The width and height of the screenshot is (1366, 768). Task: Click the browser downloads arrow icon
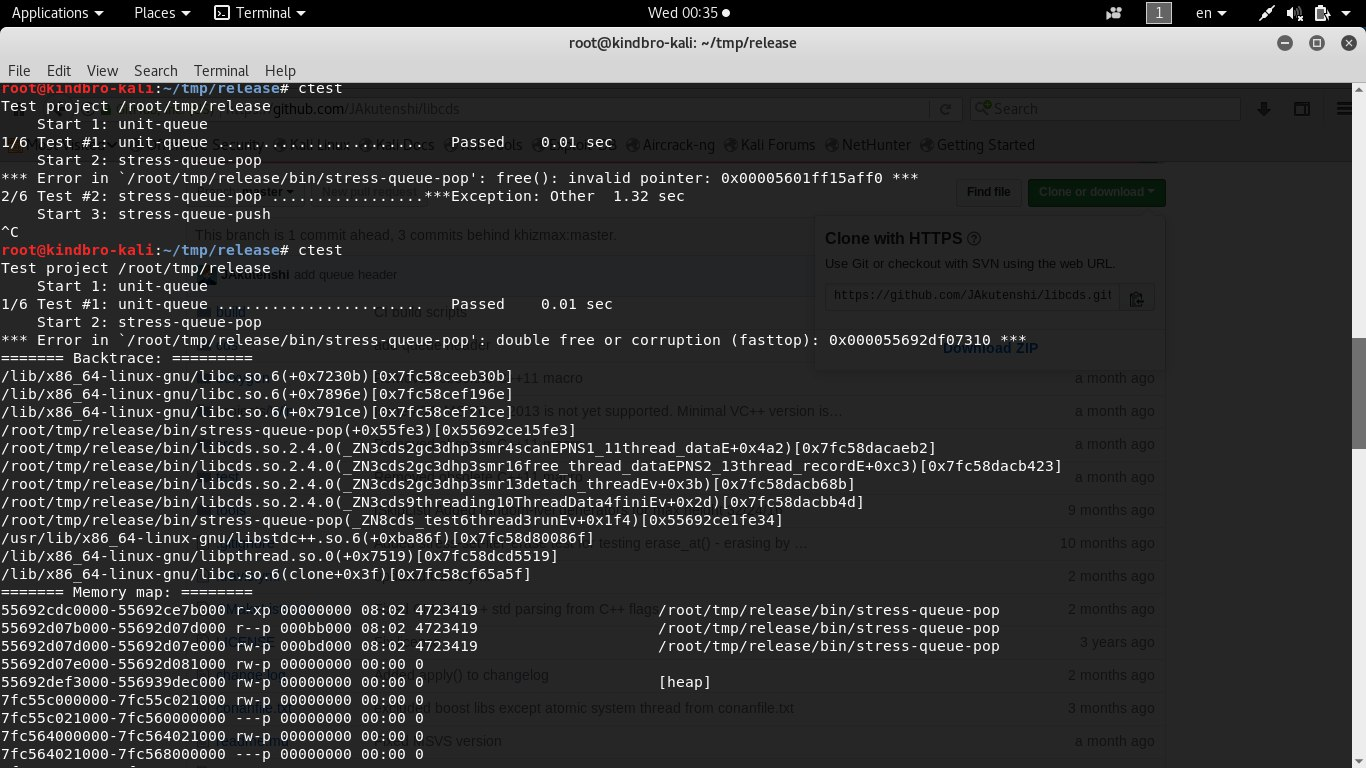(1264, 109)
